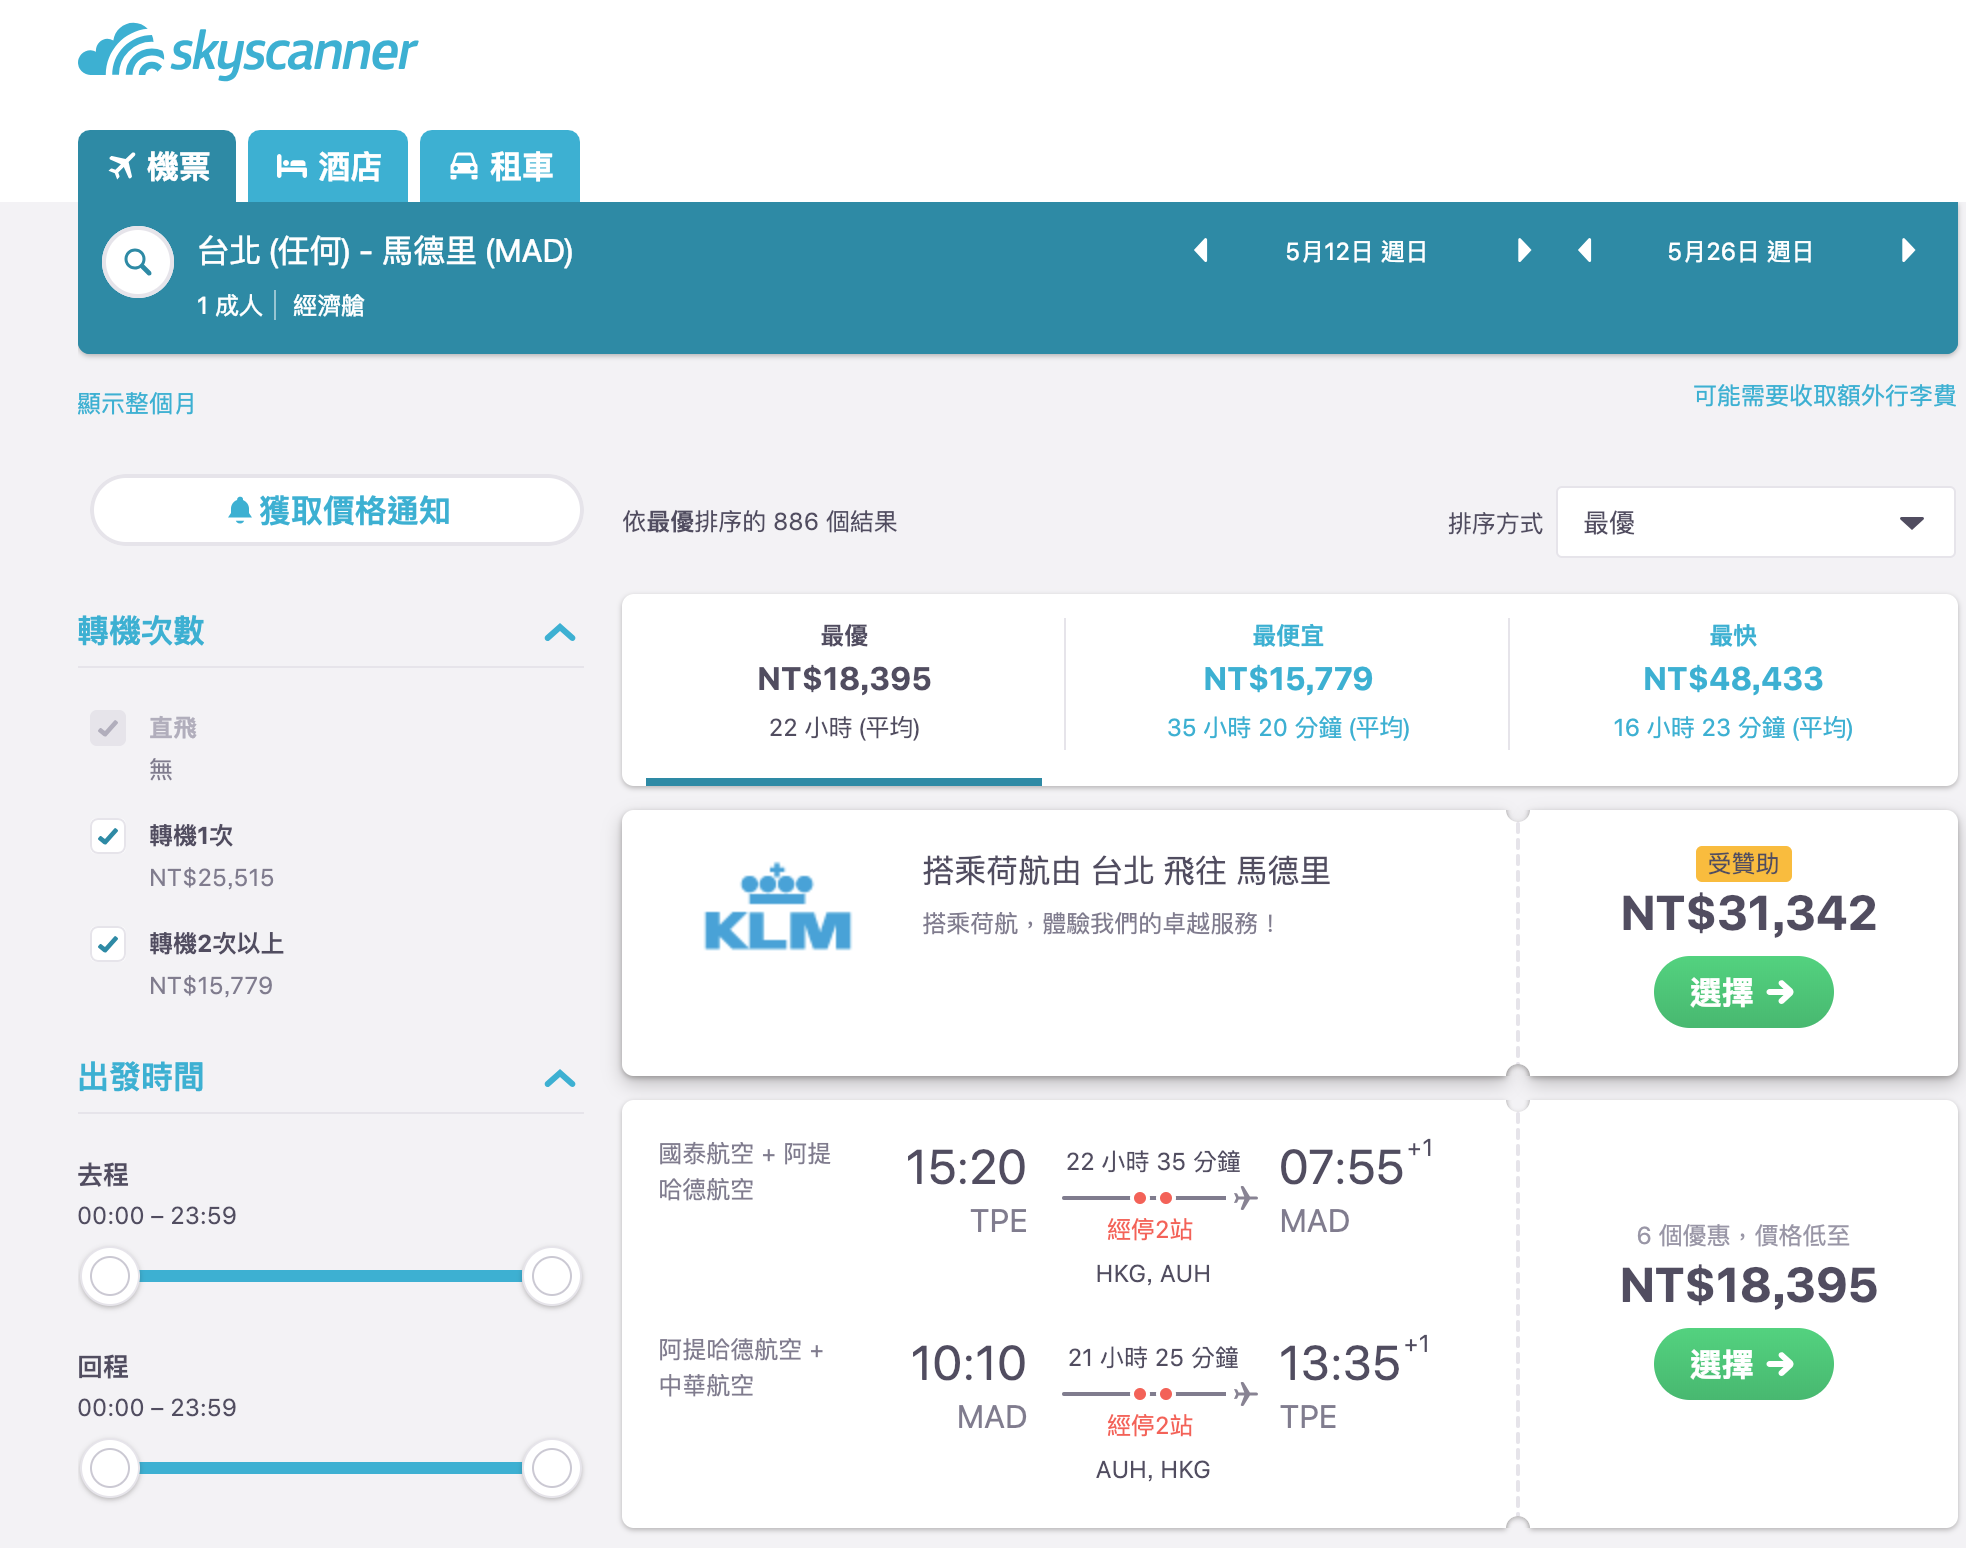
Task: Click the 台北 (任何) - 馬德里 (MAD) route text
Action: (385, 251)
